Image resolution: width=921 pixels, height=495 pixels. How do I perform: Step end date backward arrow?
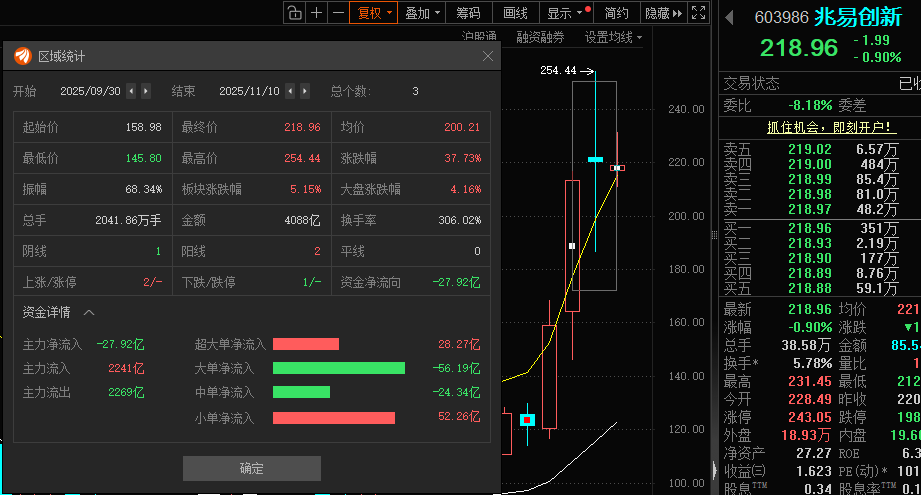tap(290, 91)
